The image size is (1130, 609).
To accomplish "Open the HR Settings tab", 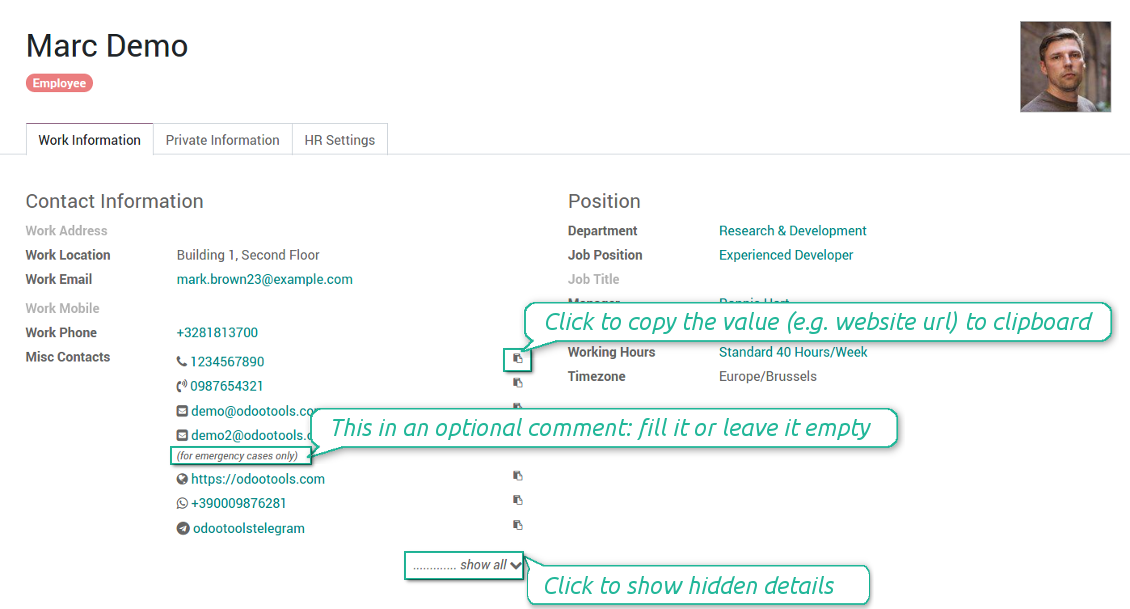I will 339,140.
